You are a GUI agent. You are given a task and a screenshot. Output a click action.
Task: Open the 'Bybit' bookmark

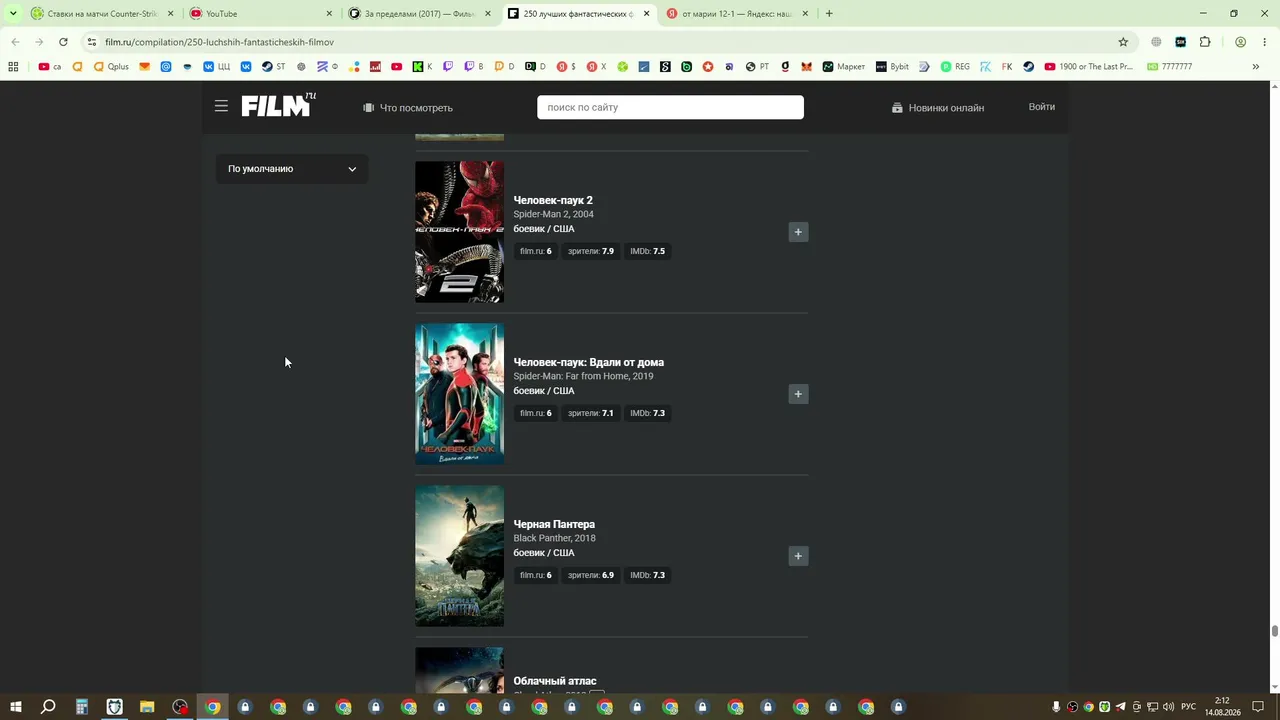pyautogui.click(x=892, y=67)
